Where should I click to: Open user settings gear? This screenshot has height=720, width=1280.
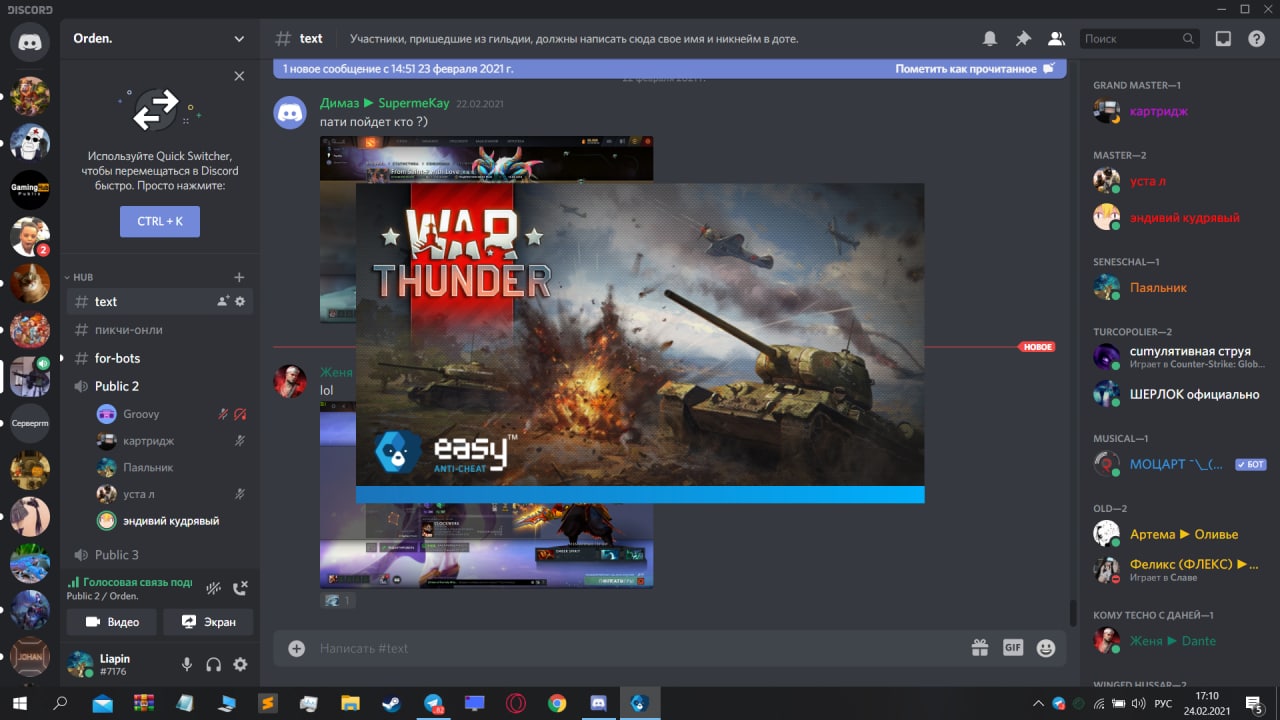240,664
